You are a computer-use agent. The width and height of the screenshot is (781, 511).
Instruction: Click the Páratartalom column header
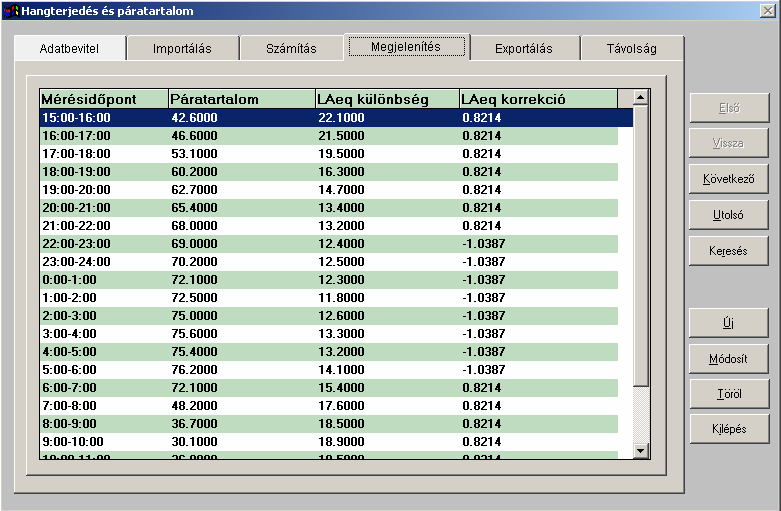(242, 99)
